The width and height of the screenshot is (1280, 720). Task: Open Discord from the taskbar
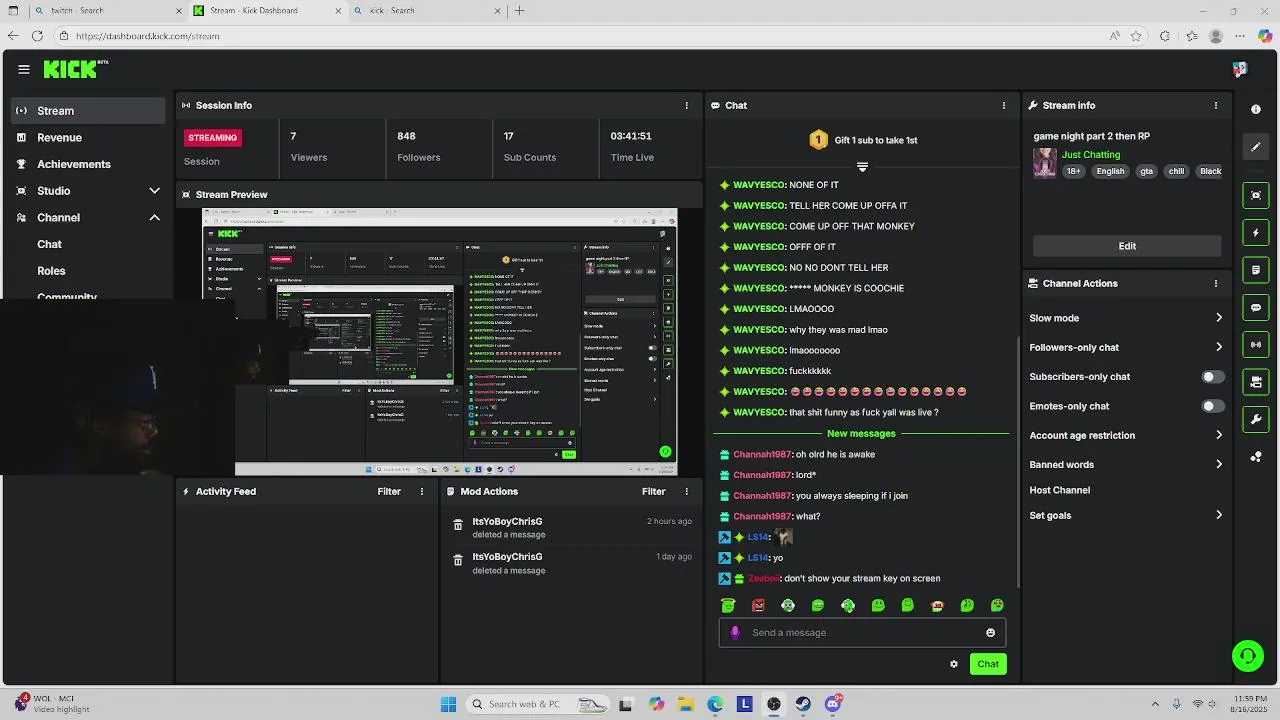pyautogui.click(x=833, y=704)
